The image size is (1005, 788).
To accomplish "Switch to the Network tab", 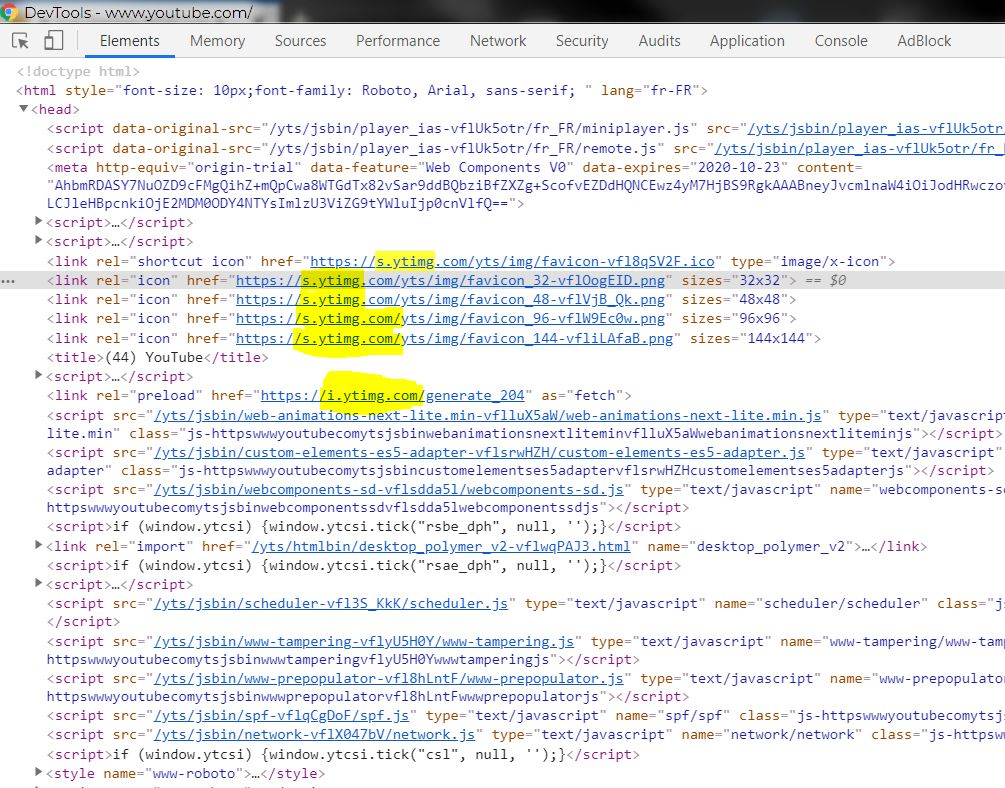I will coord(497,41).
